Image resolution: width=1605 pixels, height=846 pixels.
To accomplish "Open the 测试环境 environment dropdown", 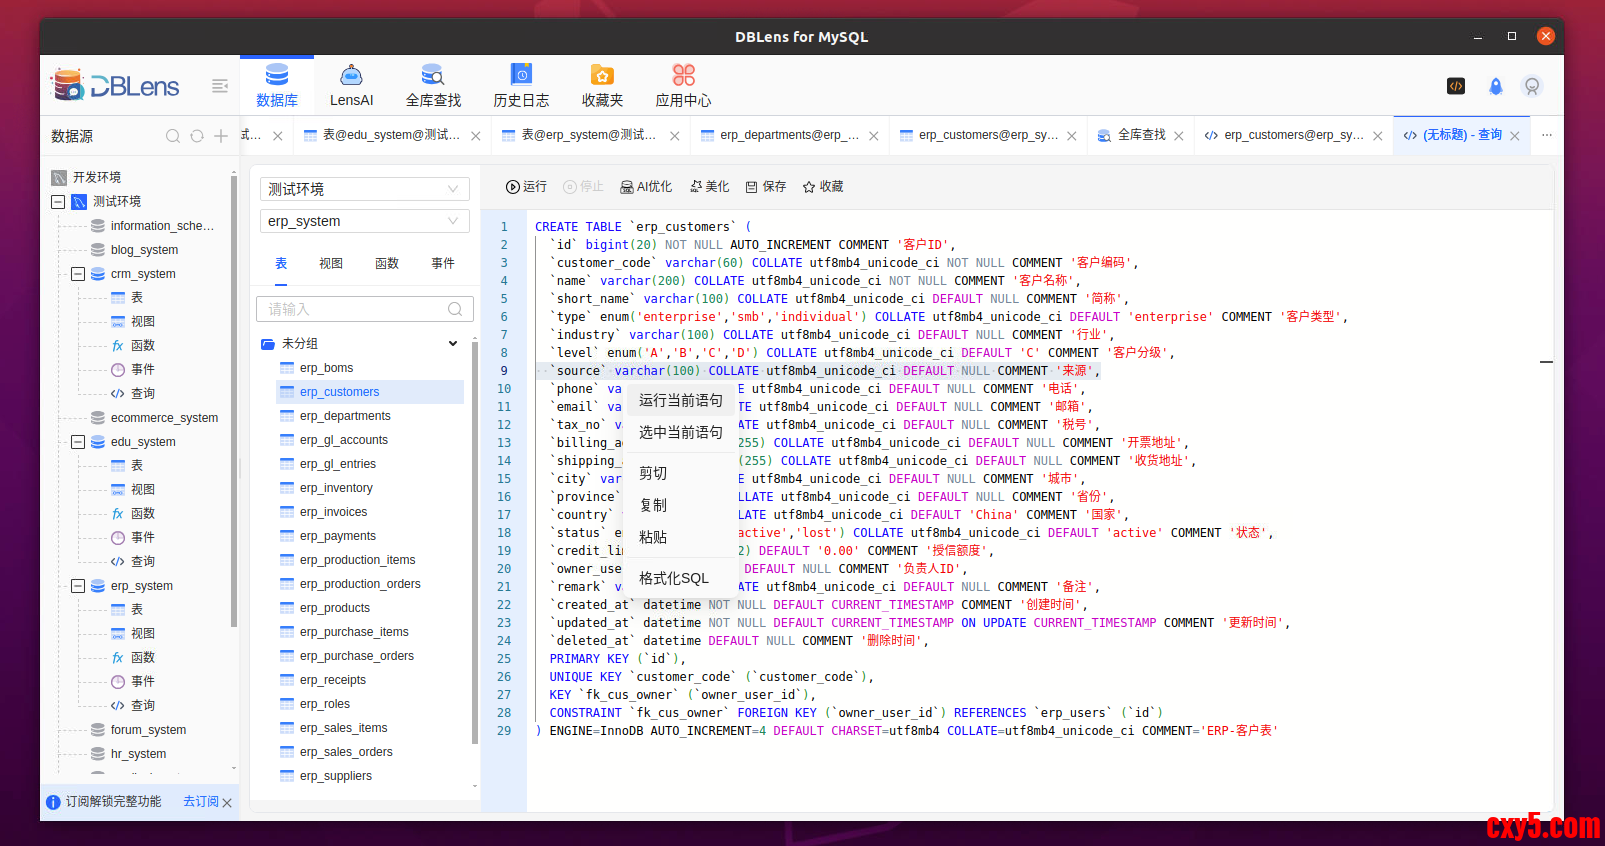I will 364,189.
